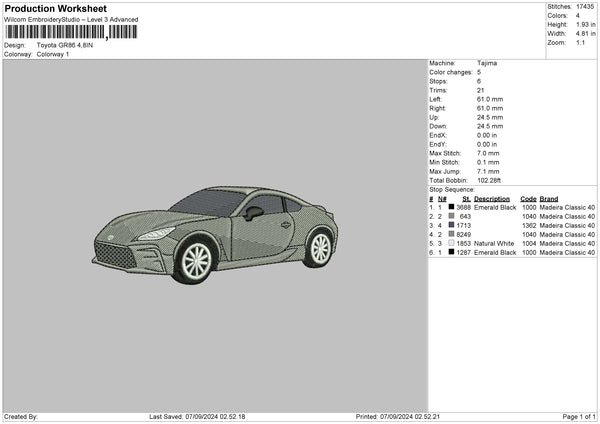
Task: Select the Brand column header
Action: [550, 198]
